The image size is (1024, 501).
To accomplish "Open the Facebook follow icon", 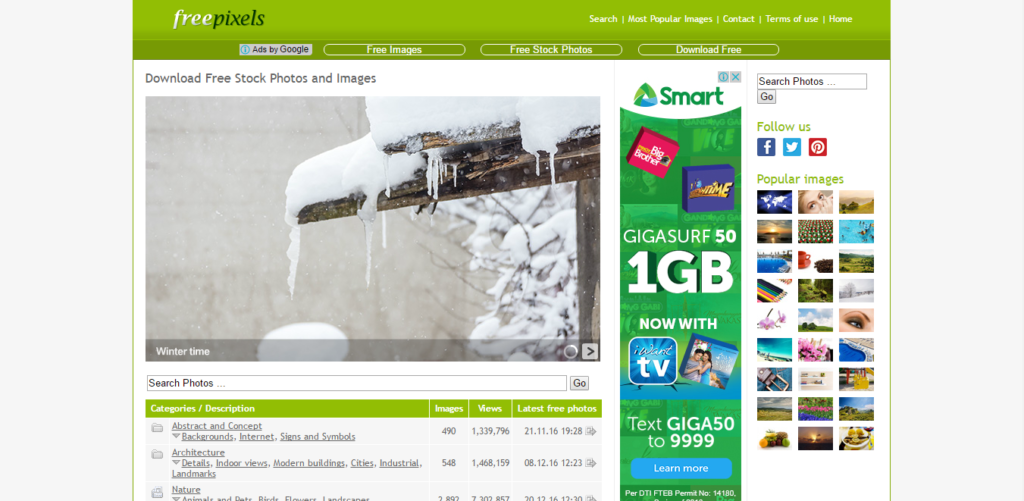I will tap(766, 147).
